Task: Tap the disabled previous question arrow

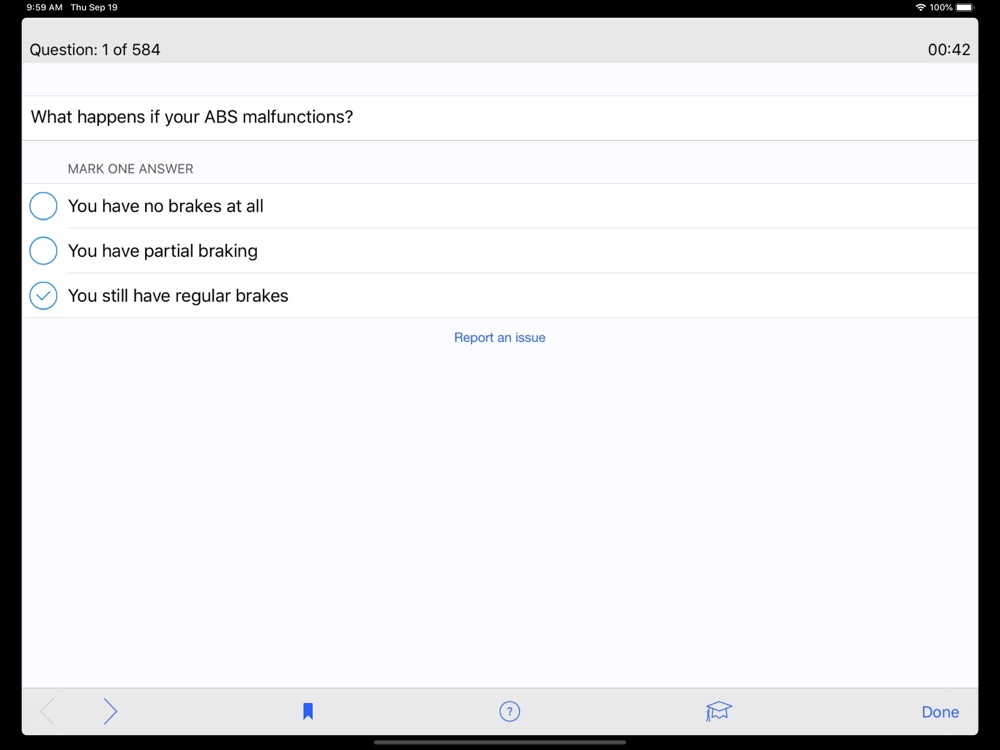Action: coord(47,711)
